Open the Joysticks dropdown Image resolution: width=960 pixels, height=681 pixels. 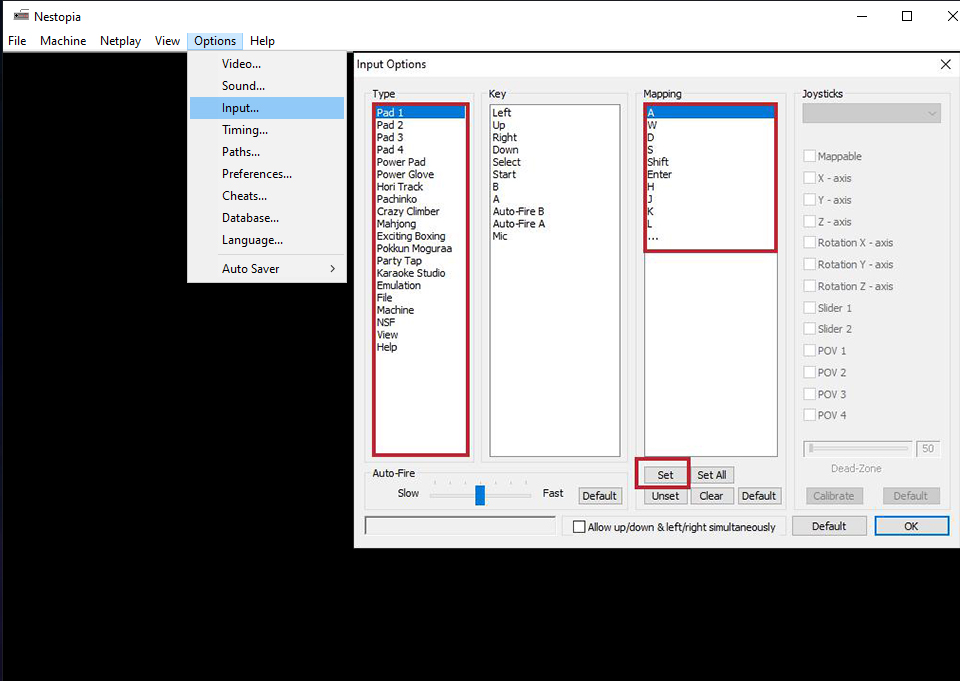(x=871, y=113)
